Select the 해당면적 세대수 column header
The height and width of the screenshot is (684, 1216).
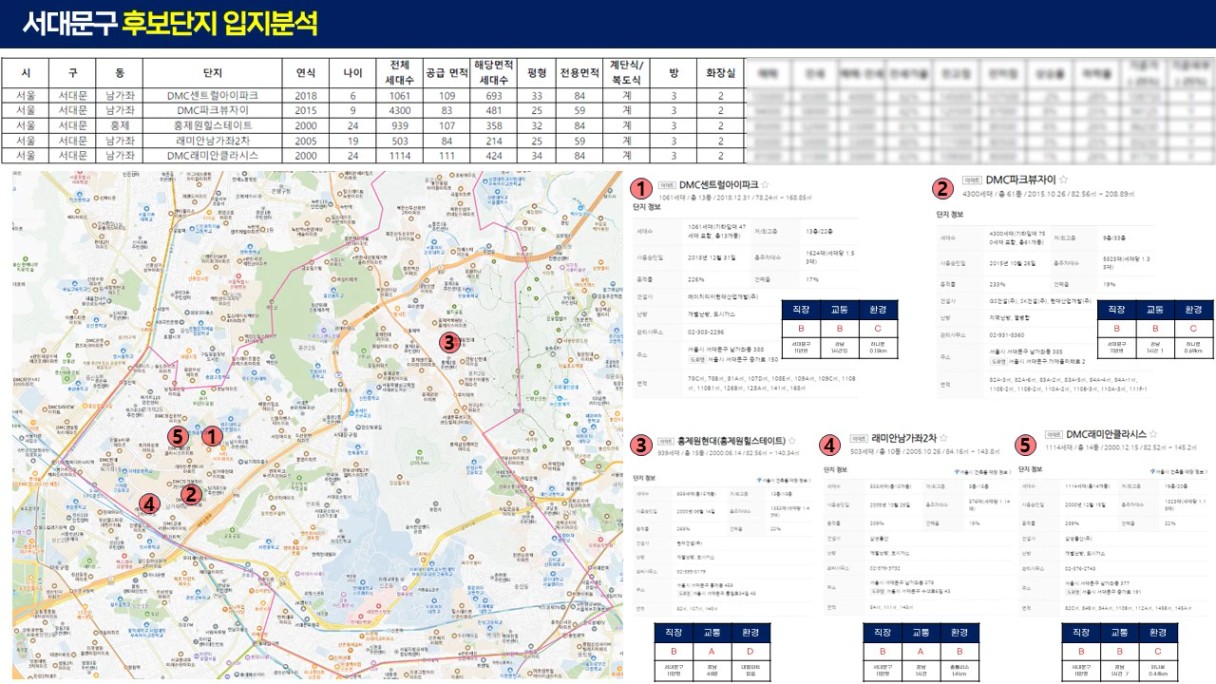[492, 73]
